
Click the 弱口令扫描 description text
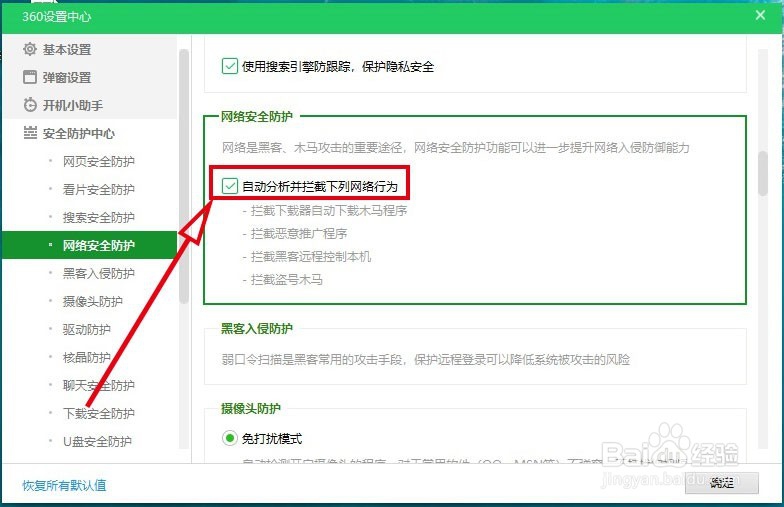coord(426,360)
